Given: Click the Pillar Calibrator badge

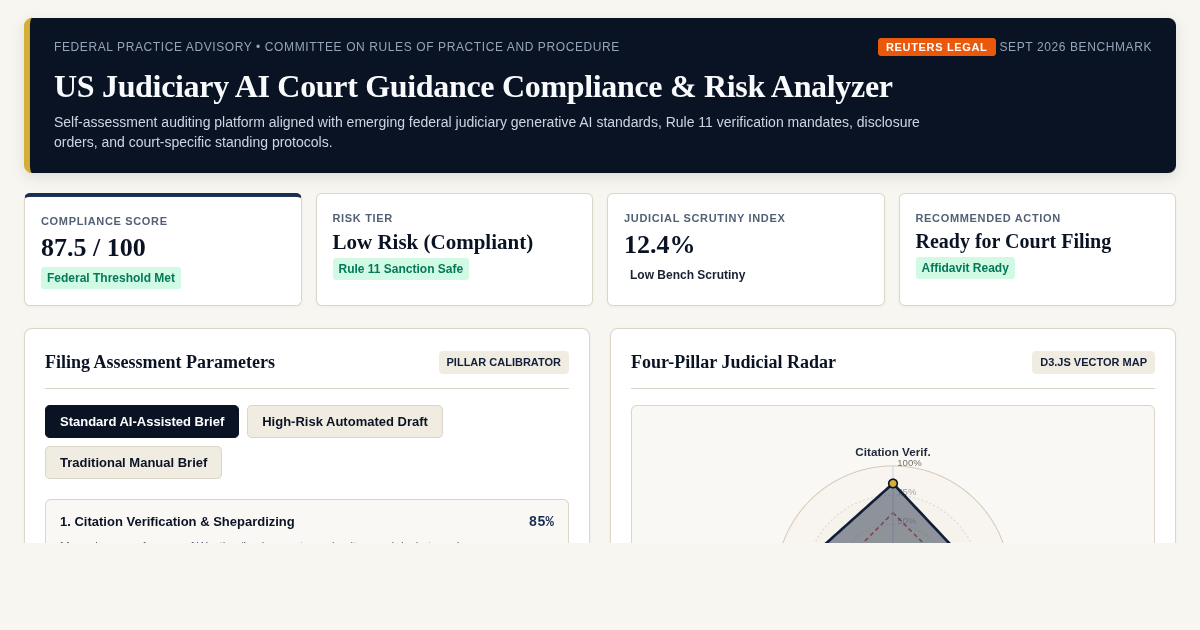Looking at the screenshot, I should click(504, 362).
